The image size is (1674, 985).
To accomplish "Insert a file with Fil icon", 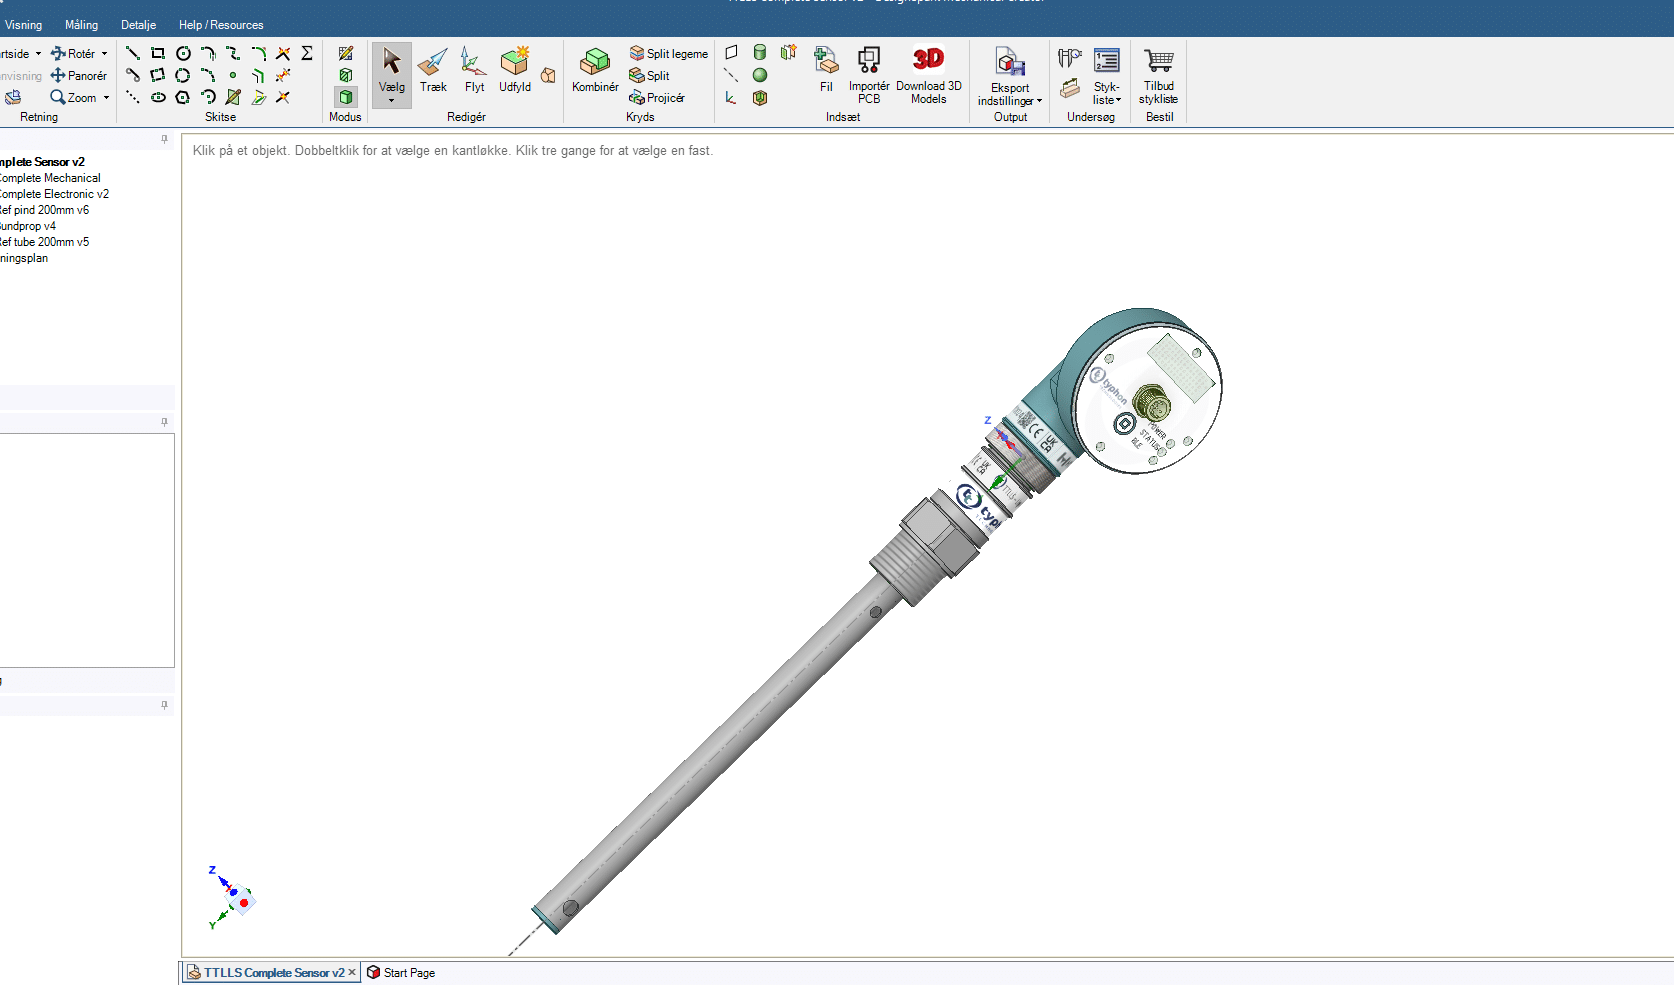I will [826, 70].
